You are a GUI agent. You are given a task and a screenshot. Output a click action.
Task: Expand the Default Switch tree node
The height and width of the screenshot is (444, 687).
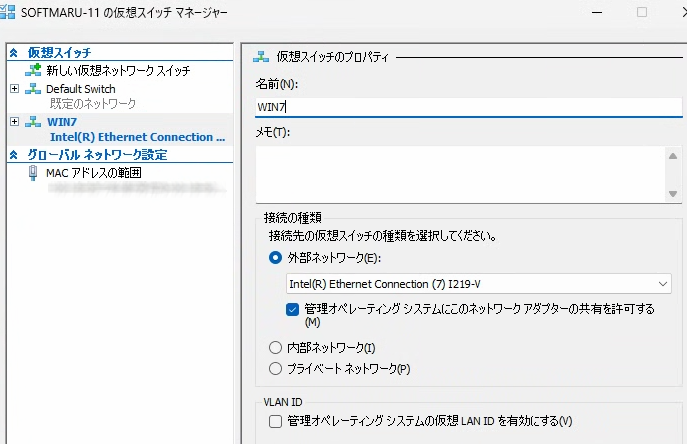click(14, 89)
